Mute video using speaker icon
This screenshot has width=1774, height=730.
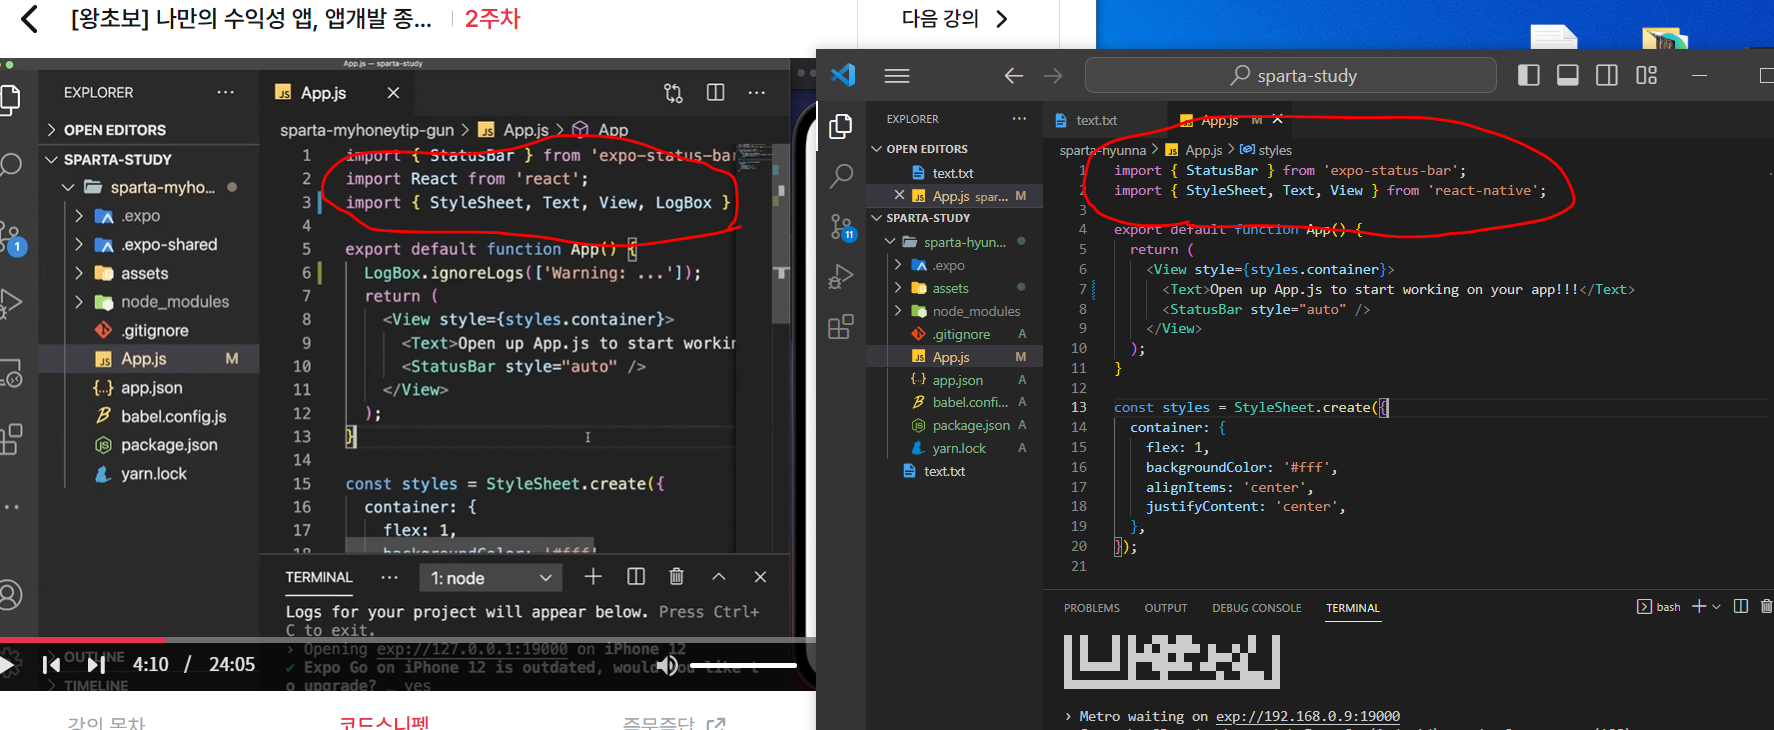(x=666, y=665)
